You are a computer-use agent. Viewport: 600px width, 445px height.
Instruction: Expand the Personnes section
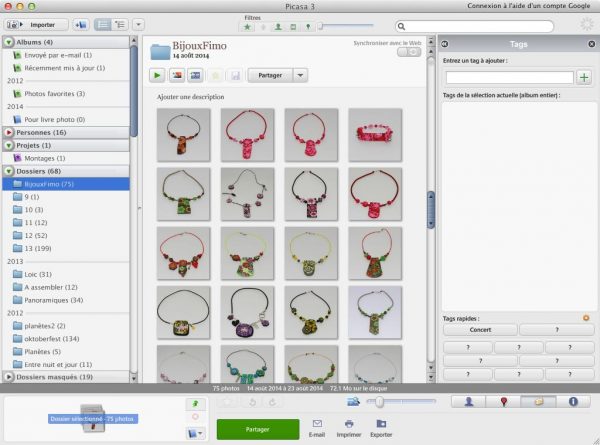[x=8, y=132]
